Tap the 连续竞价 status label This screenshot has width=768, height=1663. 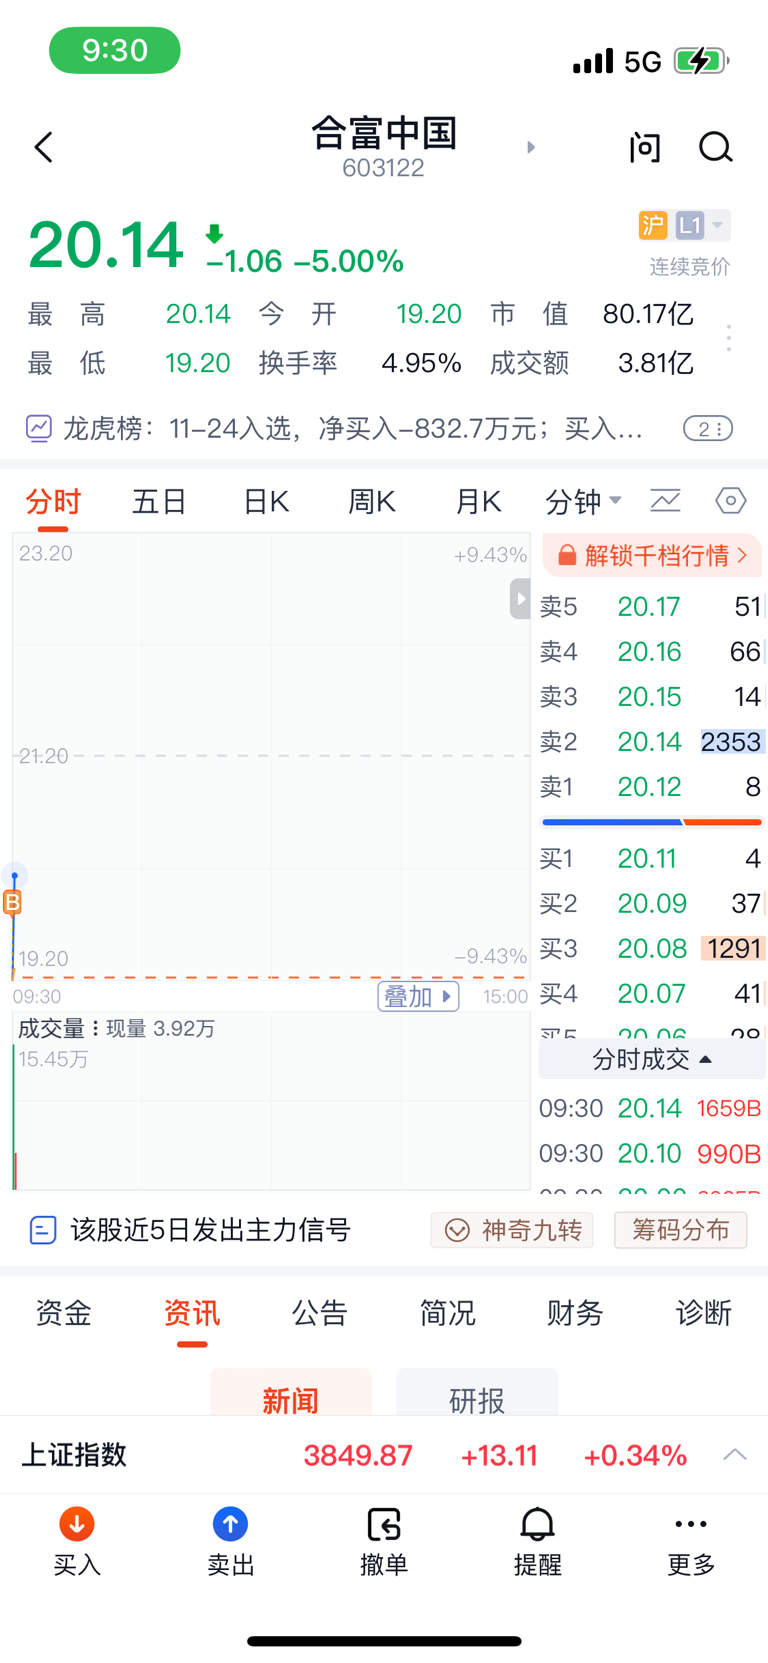click(690, 267)
